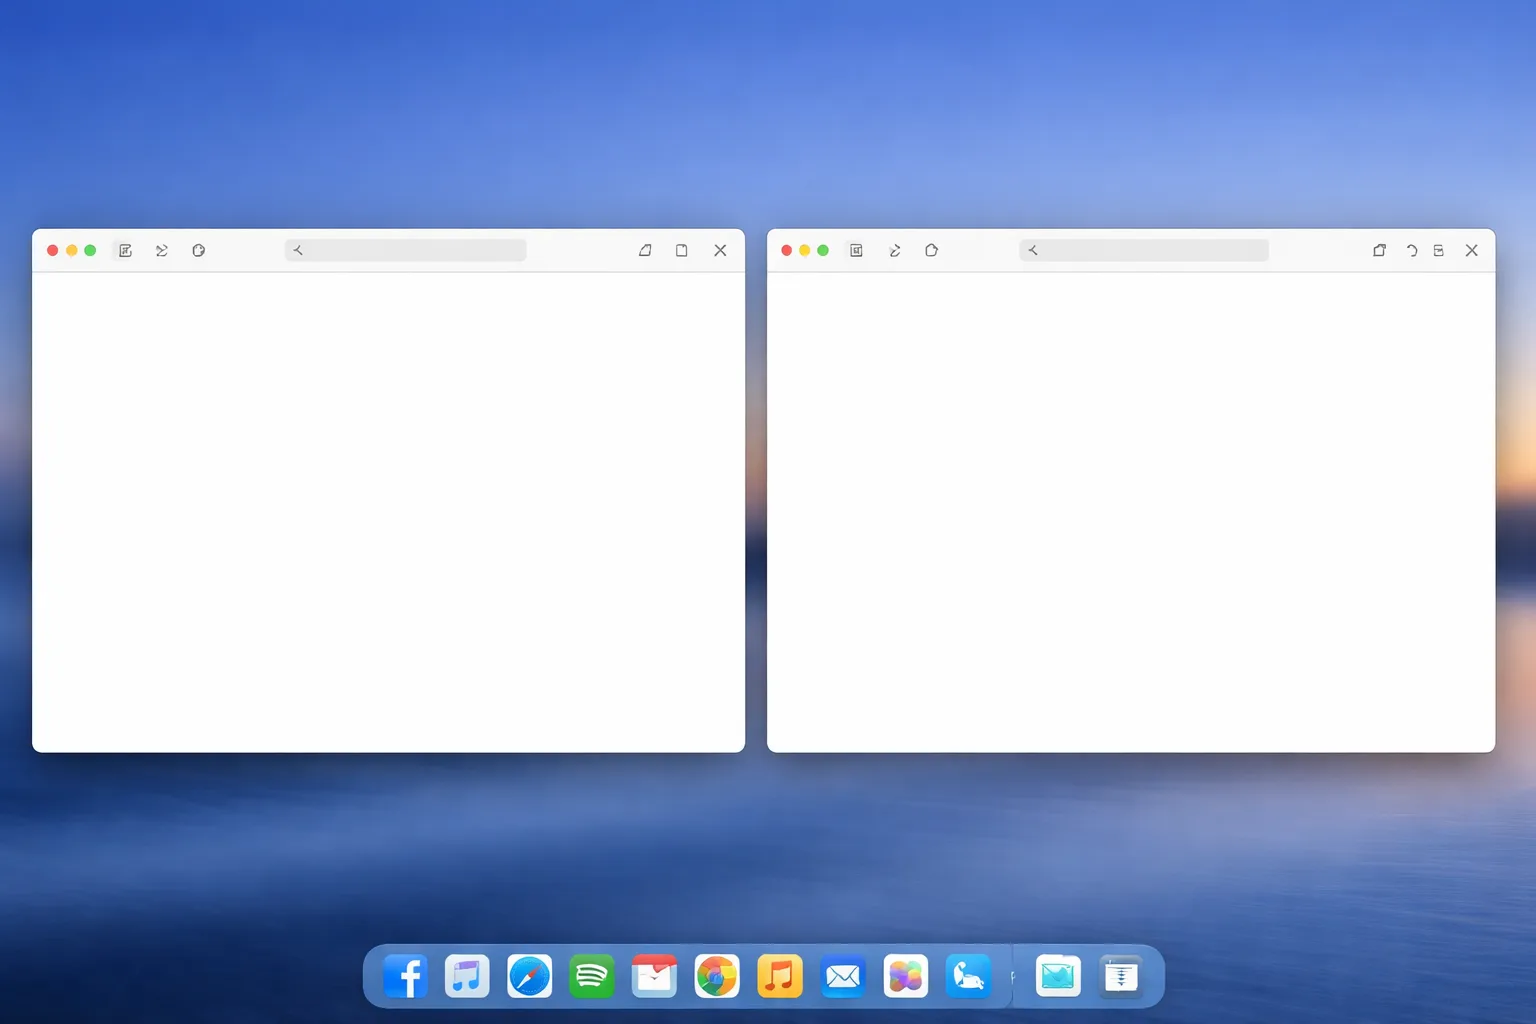This screenshot has width=1536, height=1024.
Task: Click the archive-box icon in right window toolbar
Action: click(1438, 251)
